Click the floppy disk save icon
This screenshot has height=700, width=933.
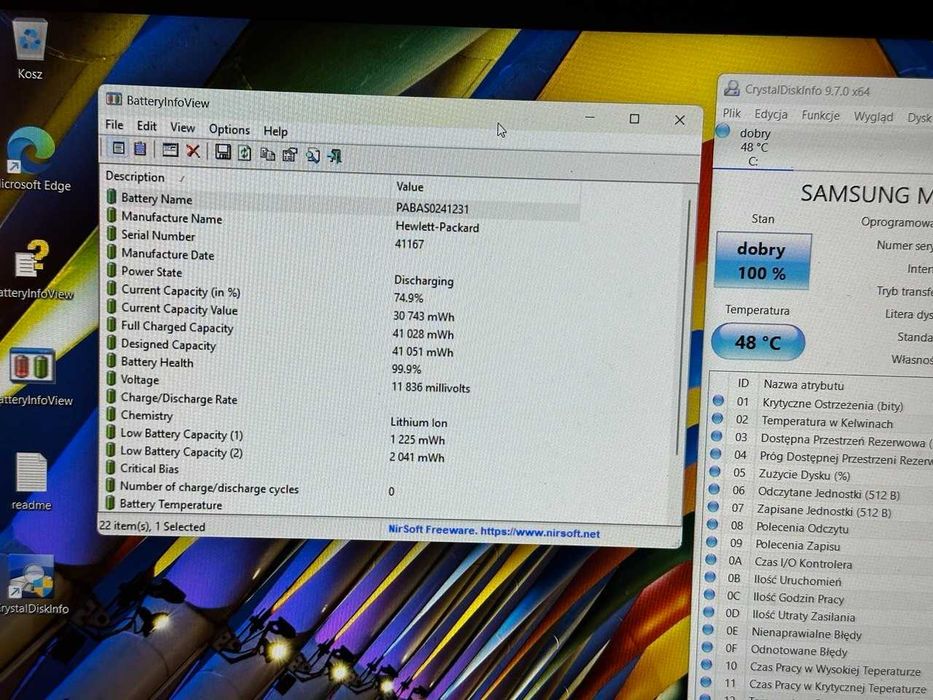tap(223, 152)
